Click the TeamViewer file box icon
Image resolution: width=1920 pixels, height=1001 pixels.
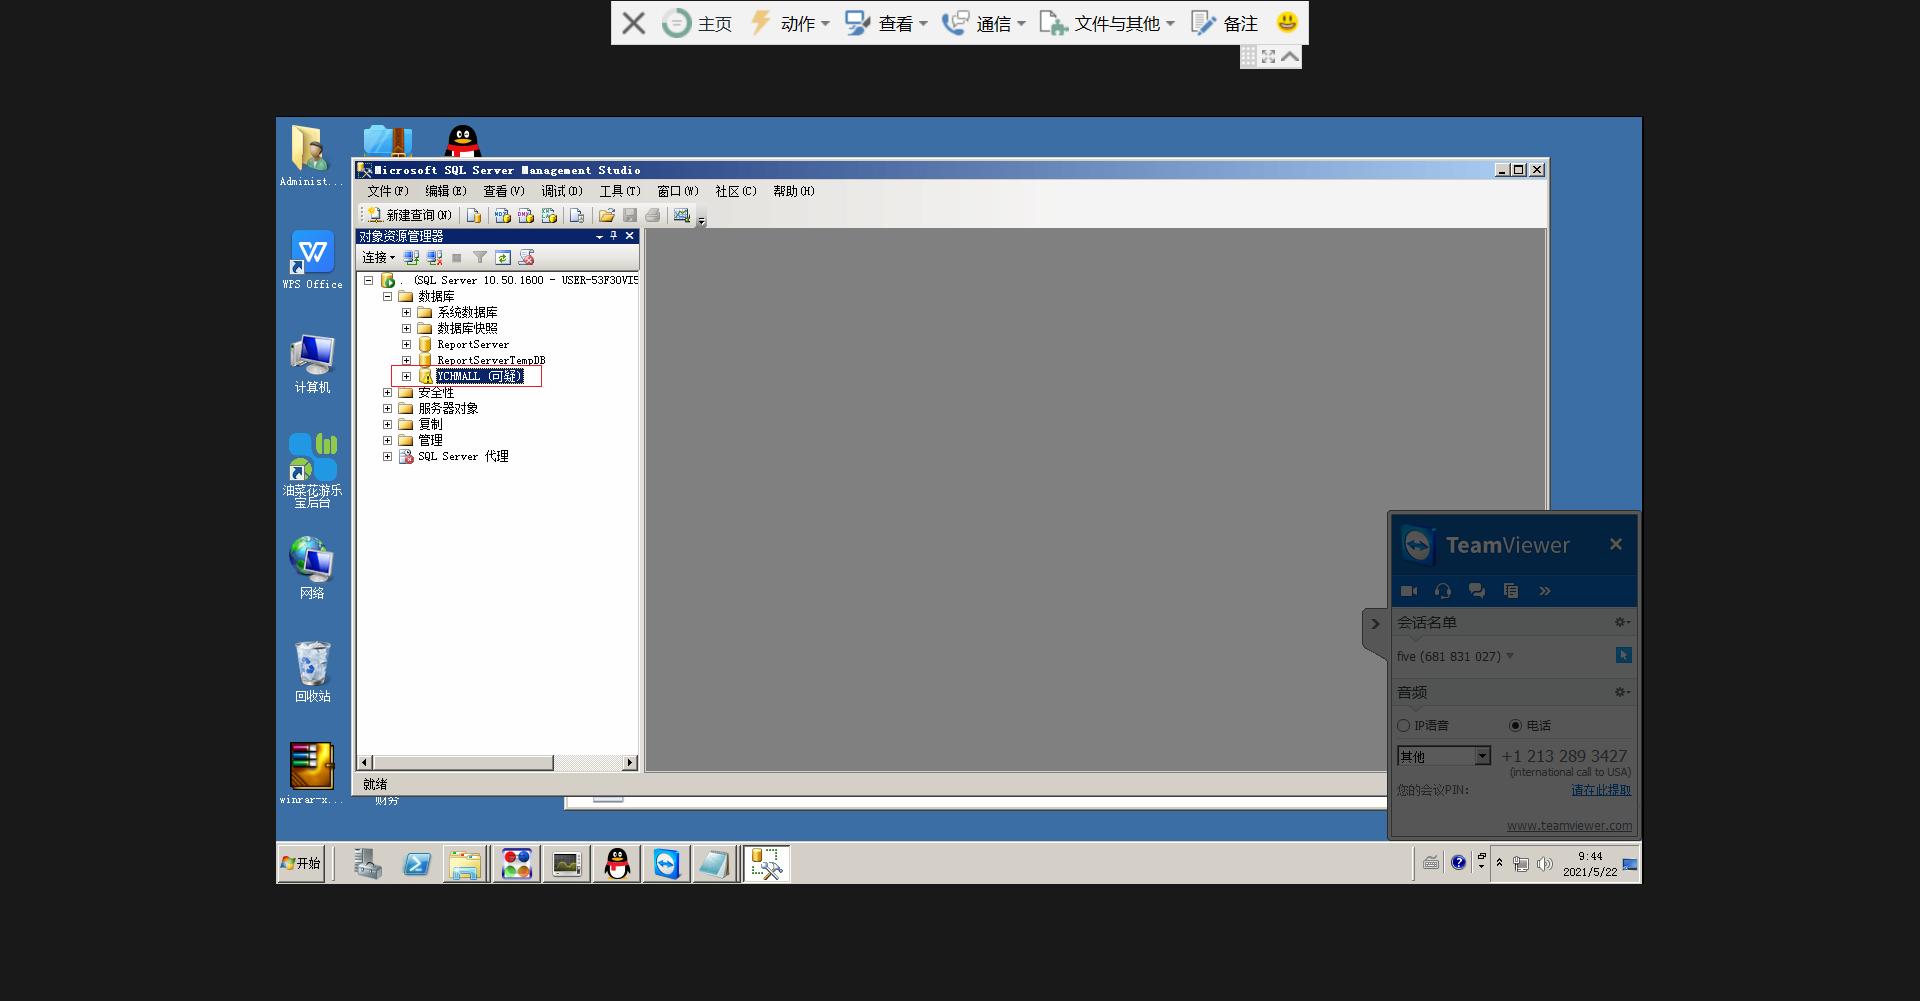point(1511,591)
